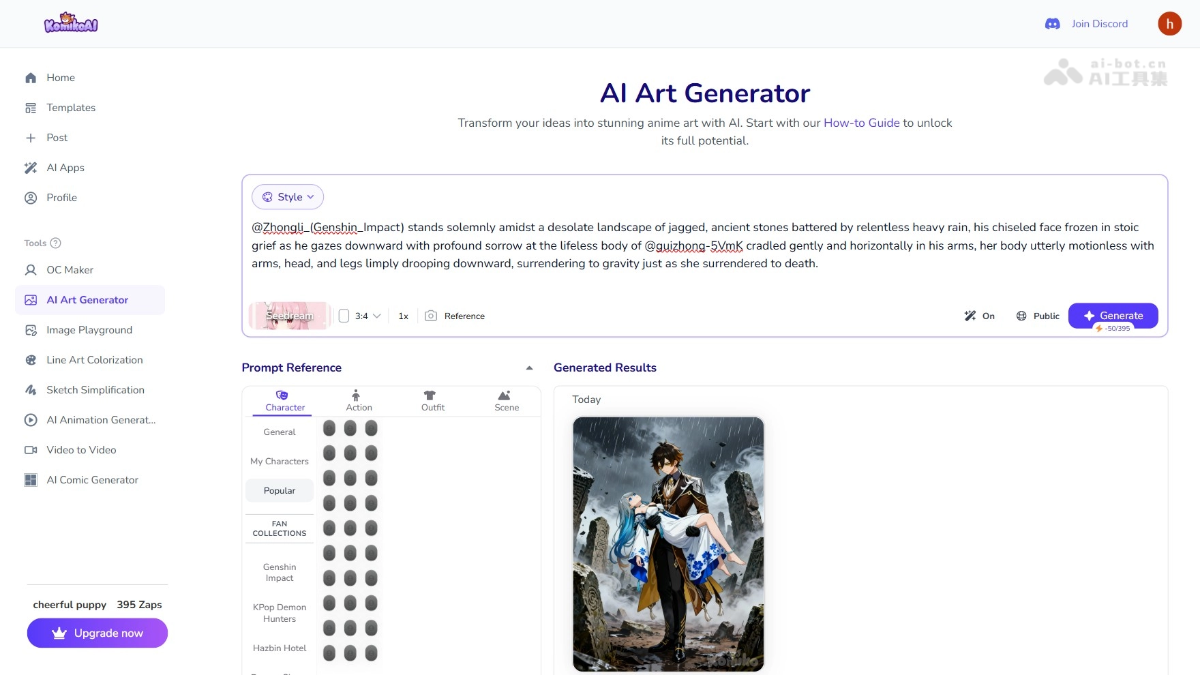Switch to the Outfit tab
The height and width of the screenshot is (675, 1200).
(432, 400)
